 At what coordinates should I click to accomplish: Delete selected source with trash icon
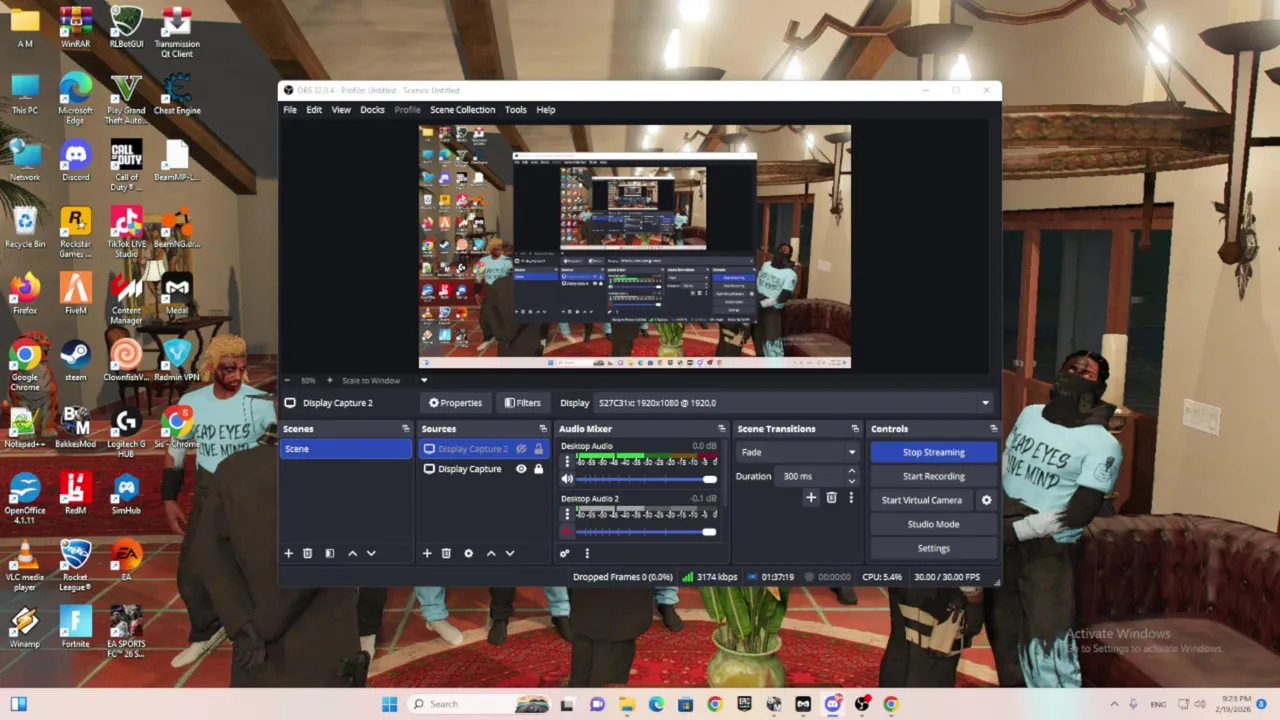click(x=446, y=553)
